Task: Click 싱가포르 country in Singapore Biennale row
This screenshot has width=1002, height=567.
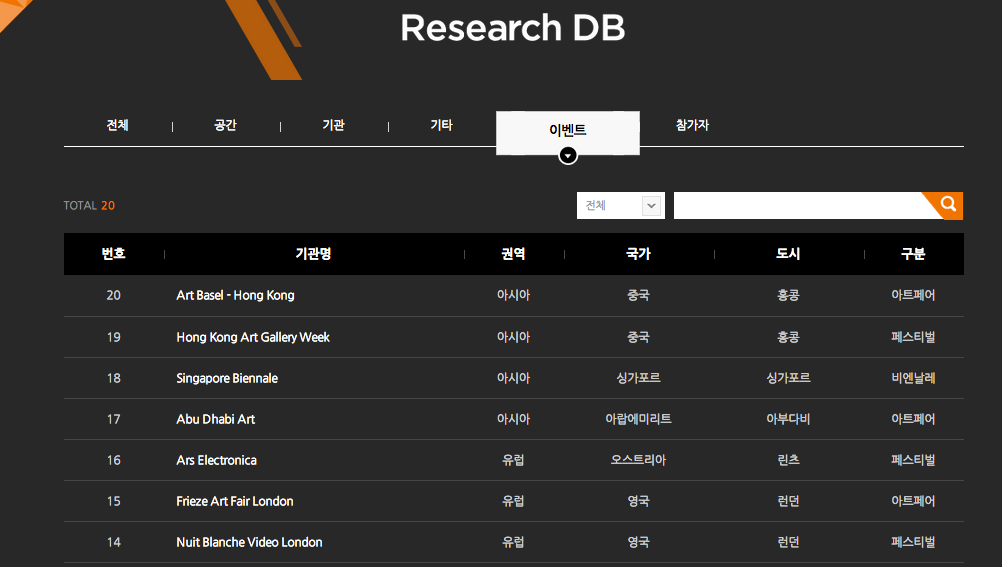Action: [x=638, y=378]
